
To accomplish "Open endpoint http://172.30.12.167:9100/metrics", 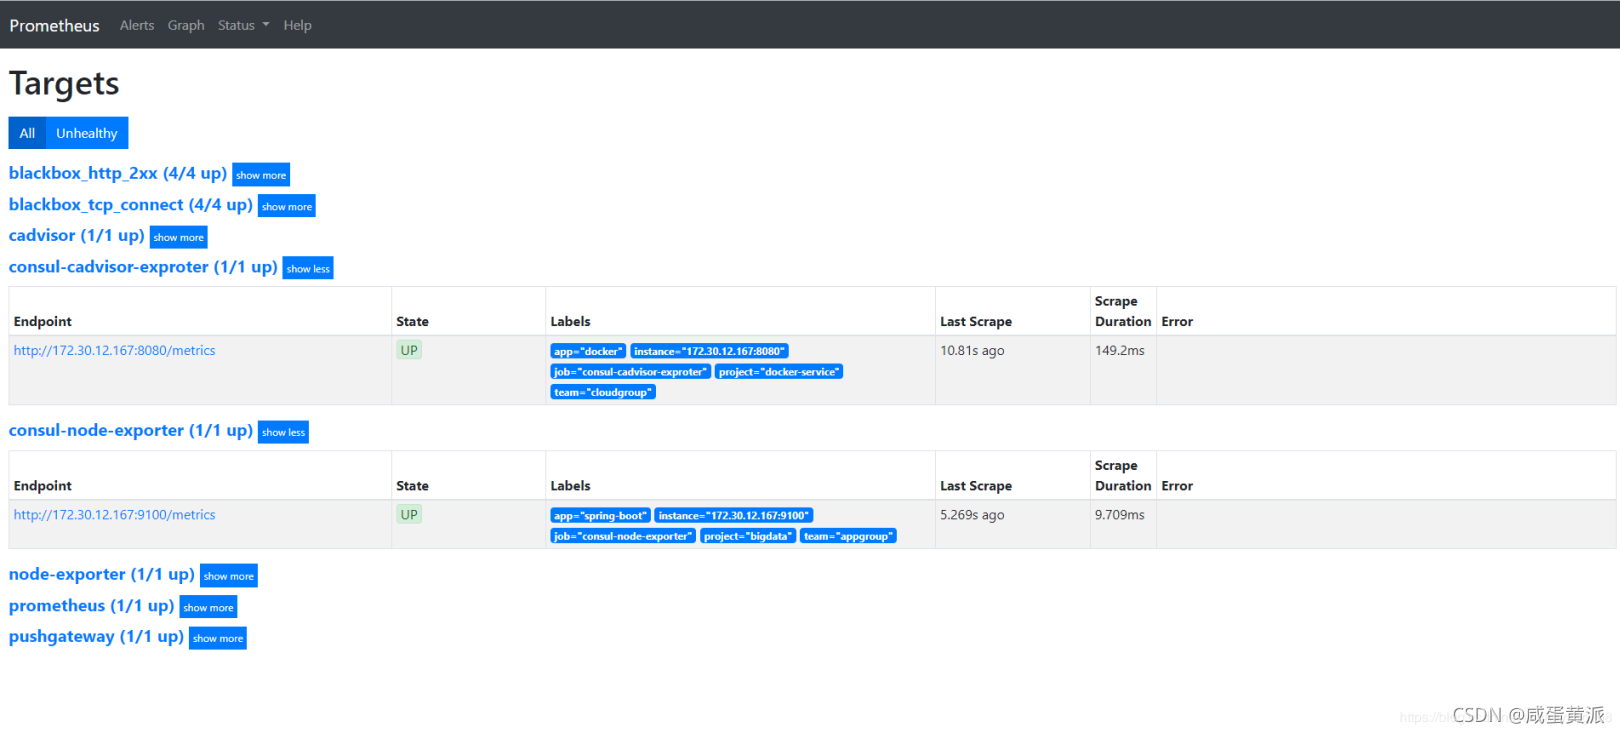I will click(115, 514).
